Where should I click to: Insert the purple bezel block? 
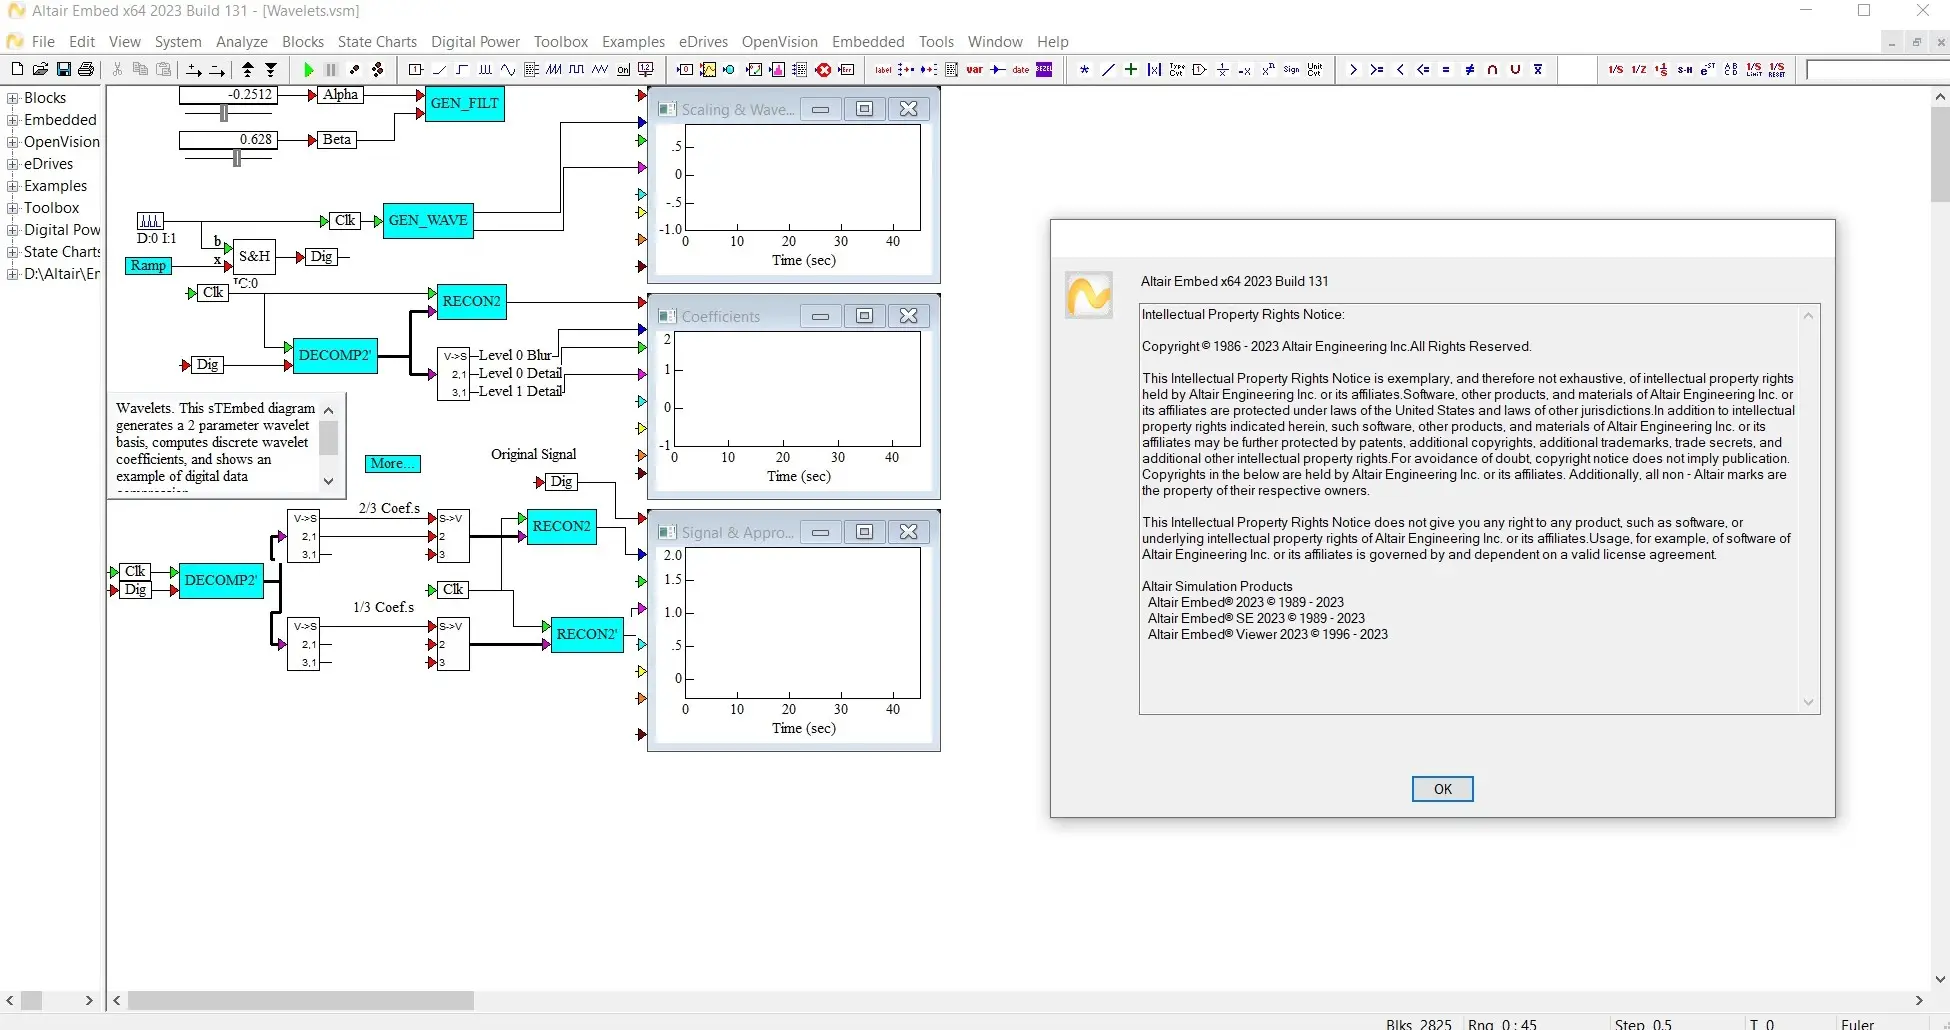tap(1044, 69)
